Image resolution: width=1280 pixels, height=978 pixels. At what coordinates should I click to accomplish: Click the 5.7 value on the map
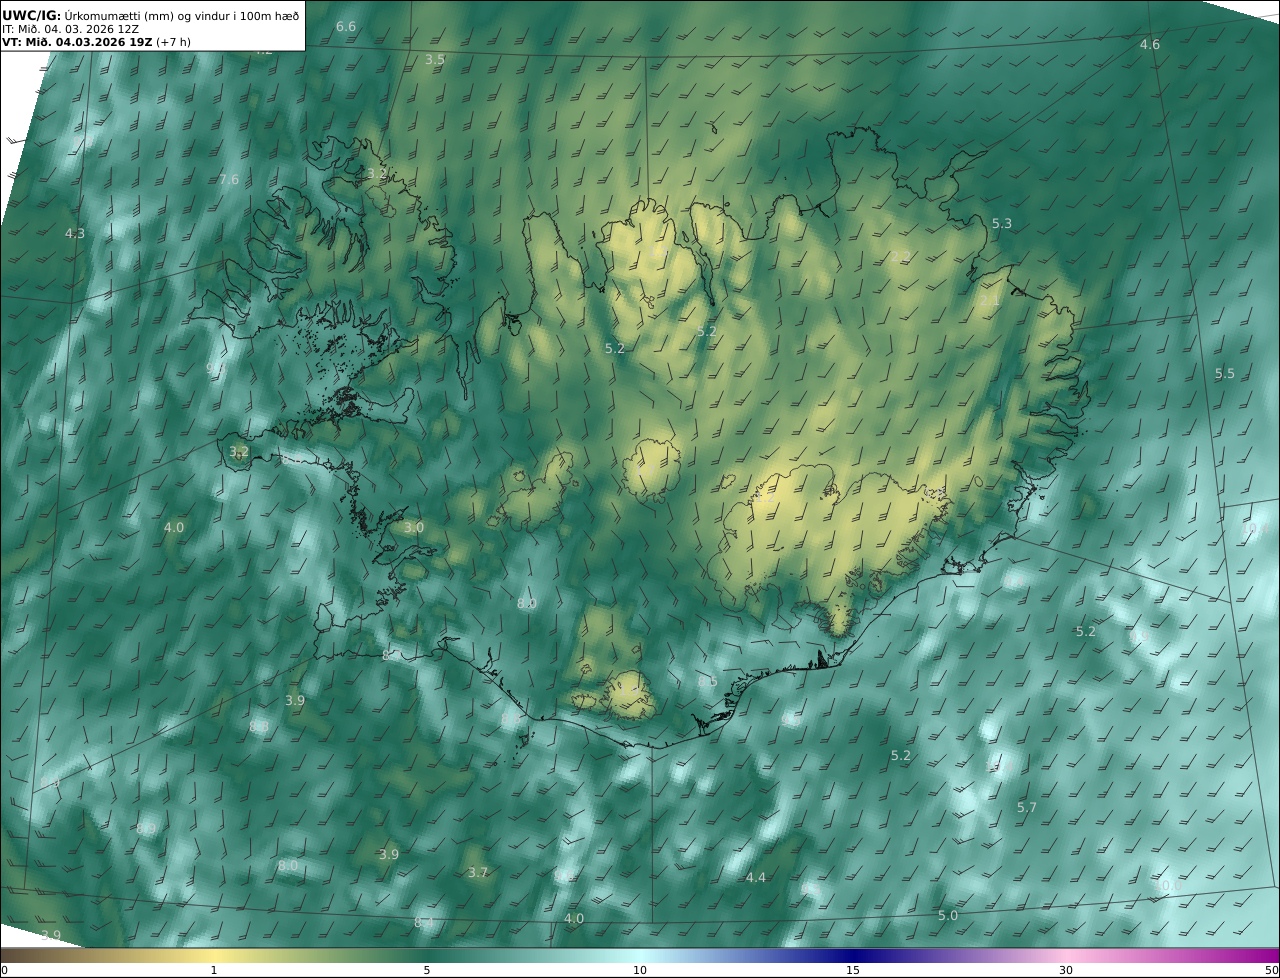(x=1027, y=808)
